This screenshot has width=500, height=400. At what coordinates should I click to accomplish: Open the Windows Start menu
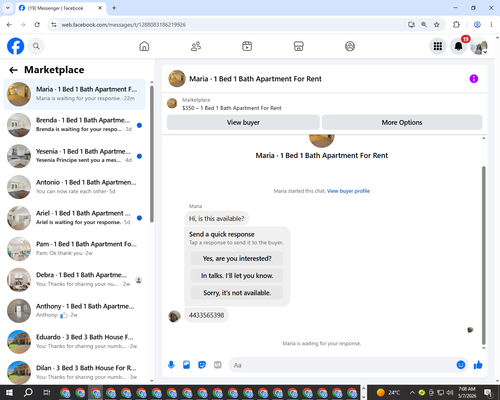point(9,392)
